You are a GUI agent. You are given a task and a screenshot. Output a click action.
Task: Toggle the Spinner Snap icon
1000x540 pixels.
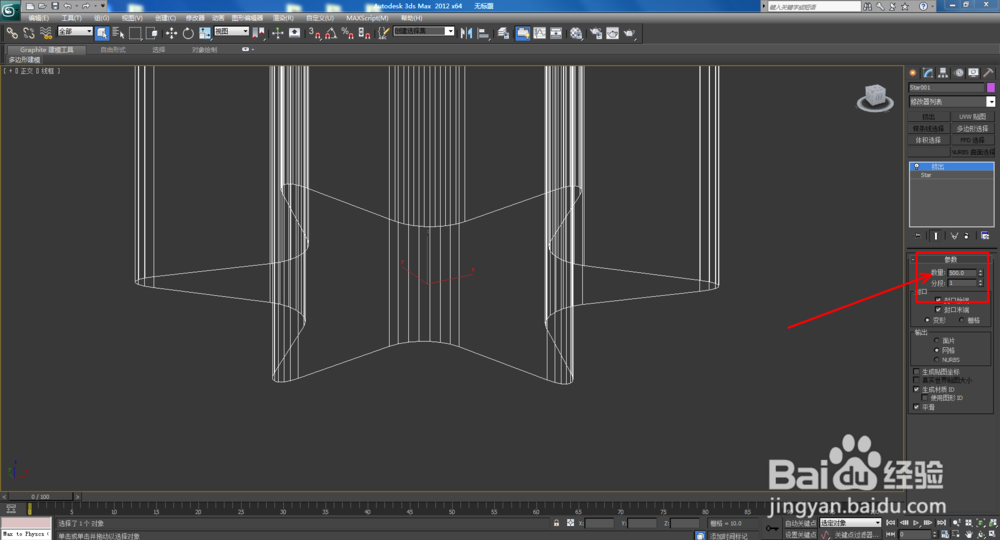364,33
